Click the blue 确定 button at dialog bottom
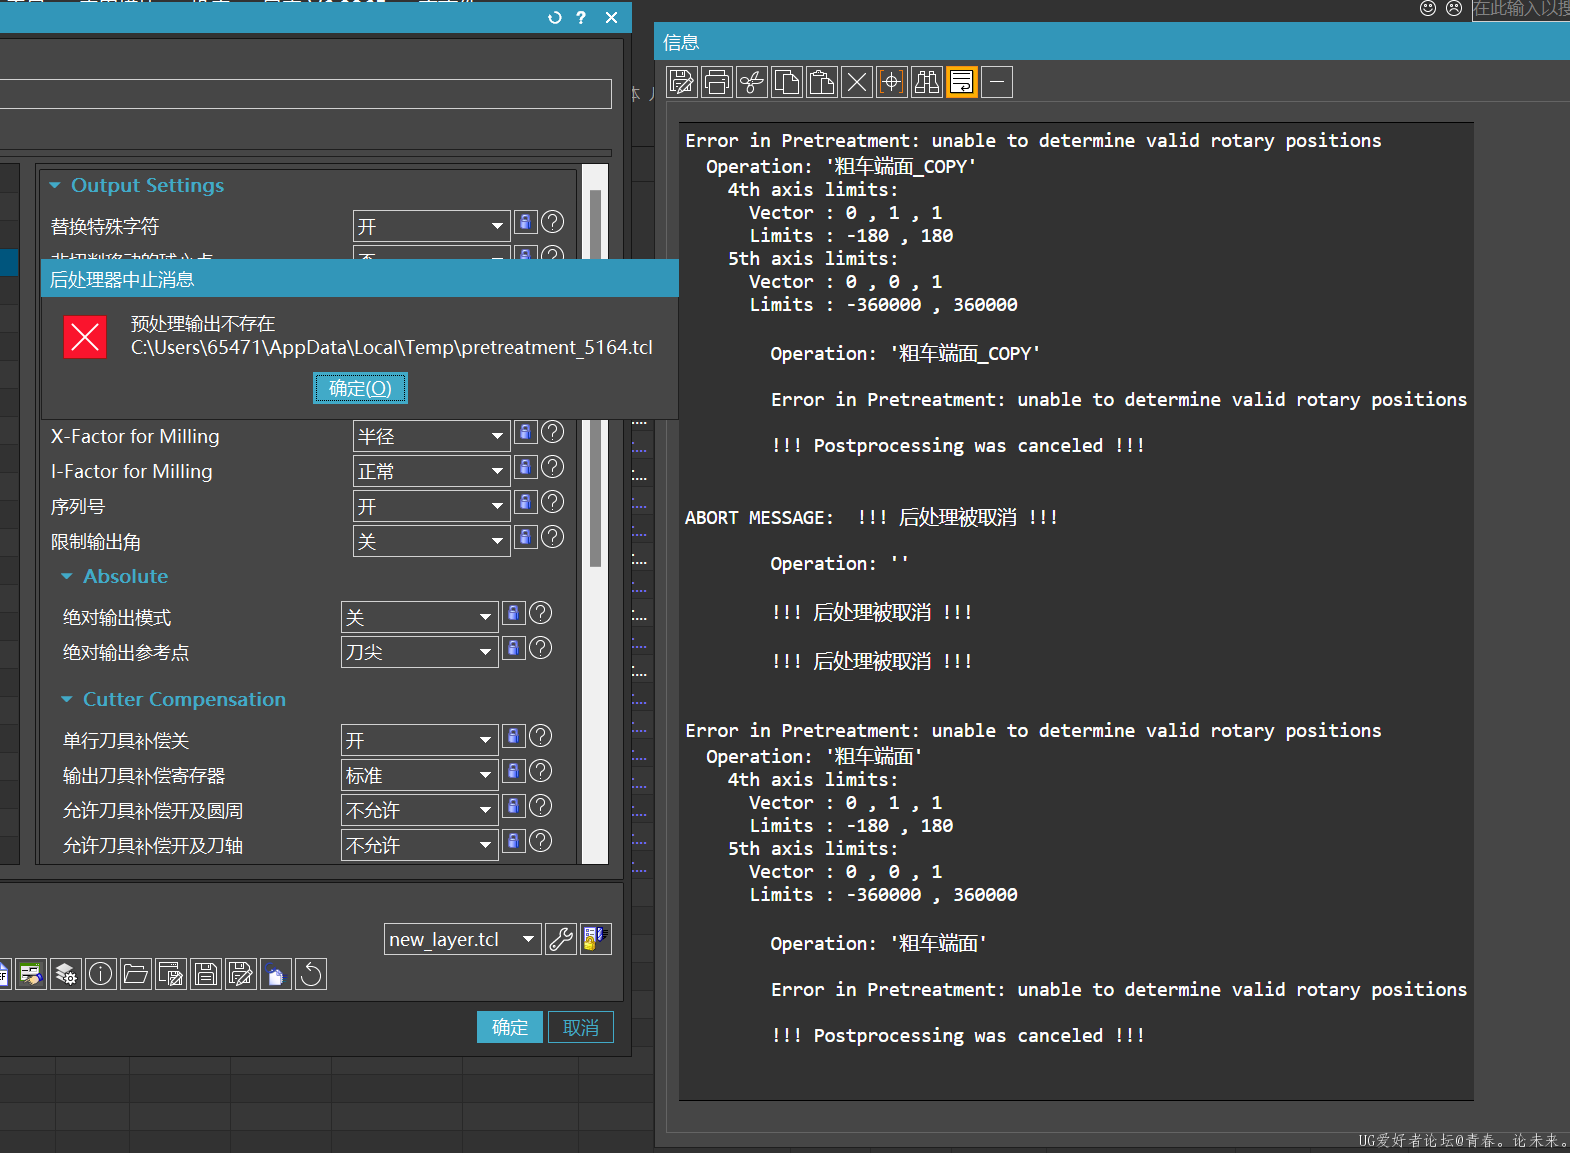This screenshot has height=1153, width=1570. coord(510,1027)
